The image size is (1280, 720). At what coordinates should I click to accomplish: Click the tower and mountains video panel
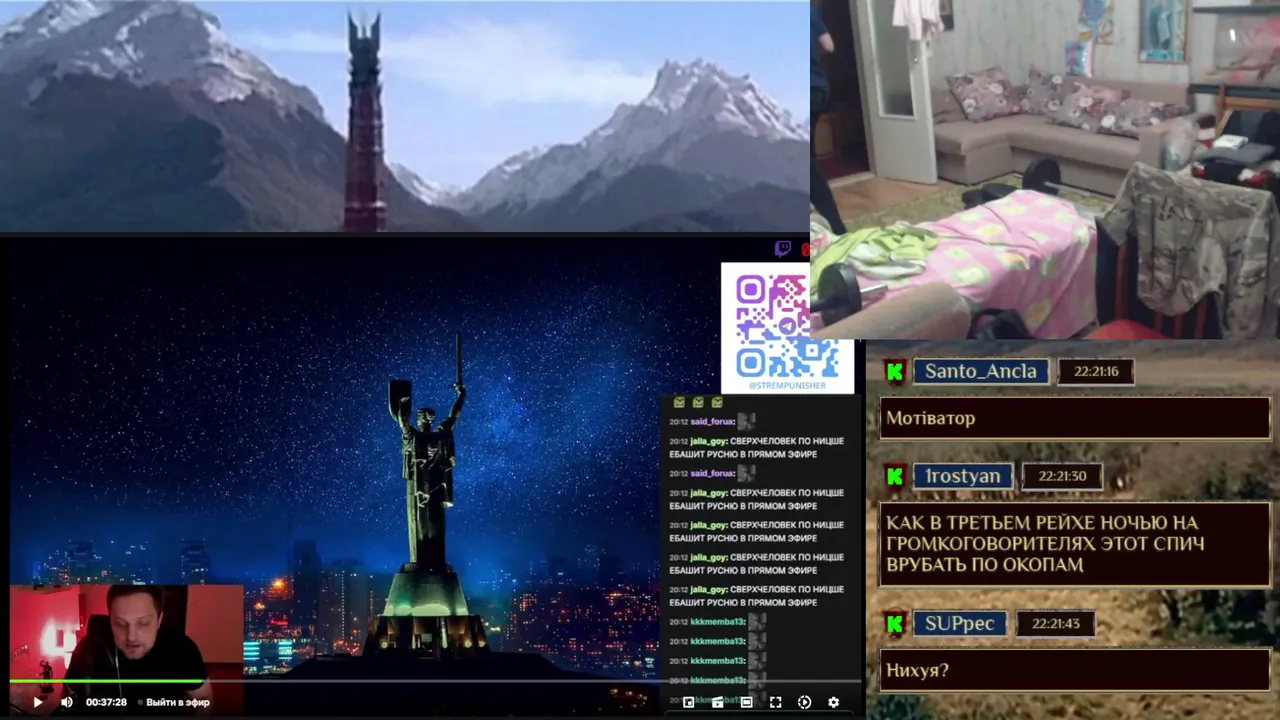(x=404, y=116)
